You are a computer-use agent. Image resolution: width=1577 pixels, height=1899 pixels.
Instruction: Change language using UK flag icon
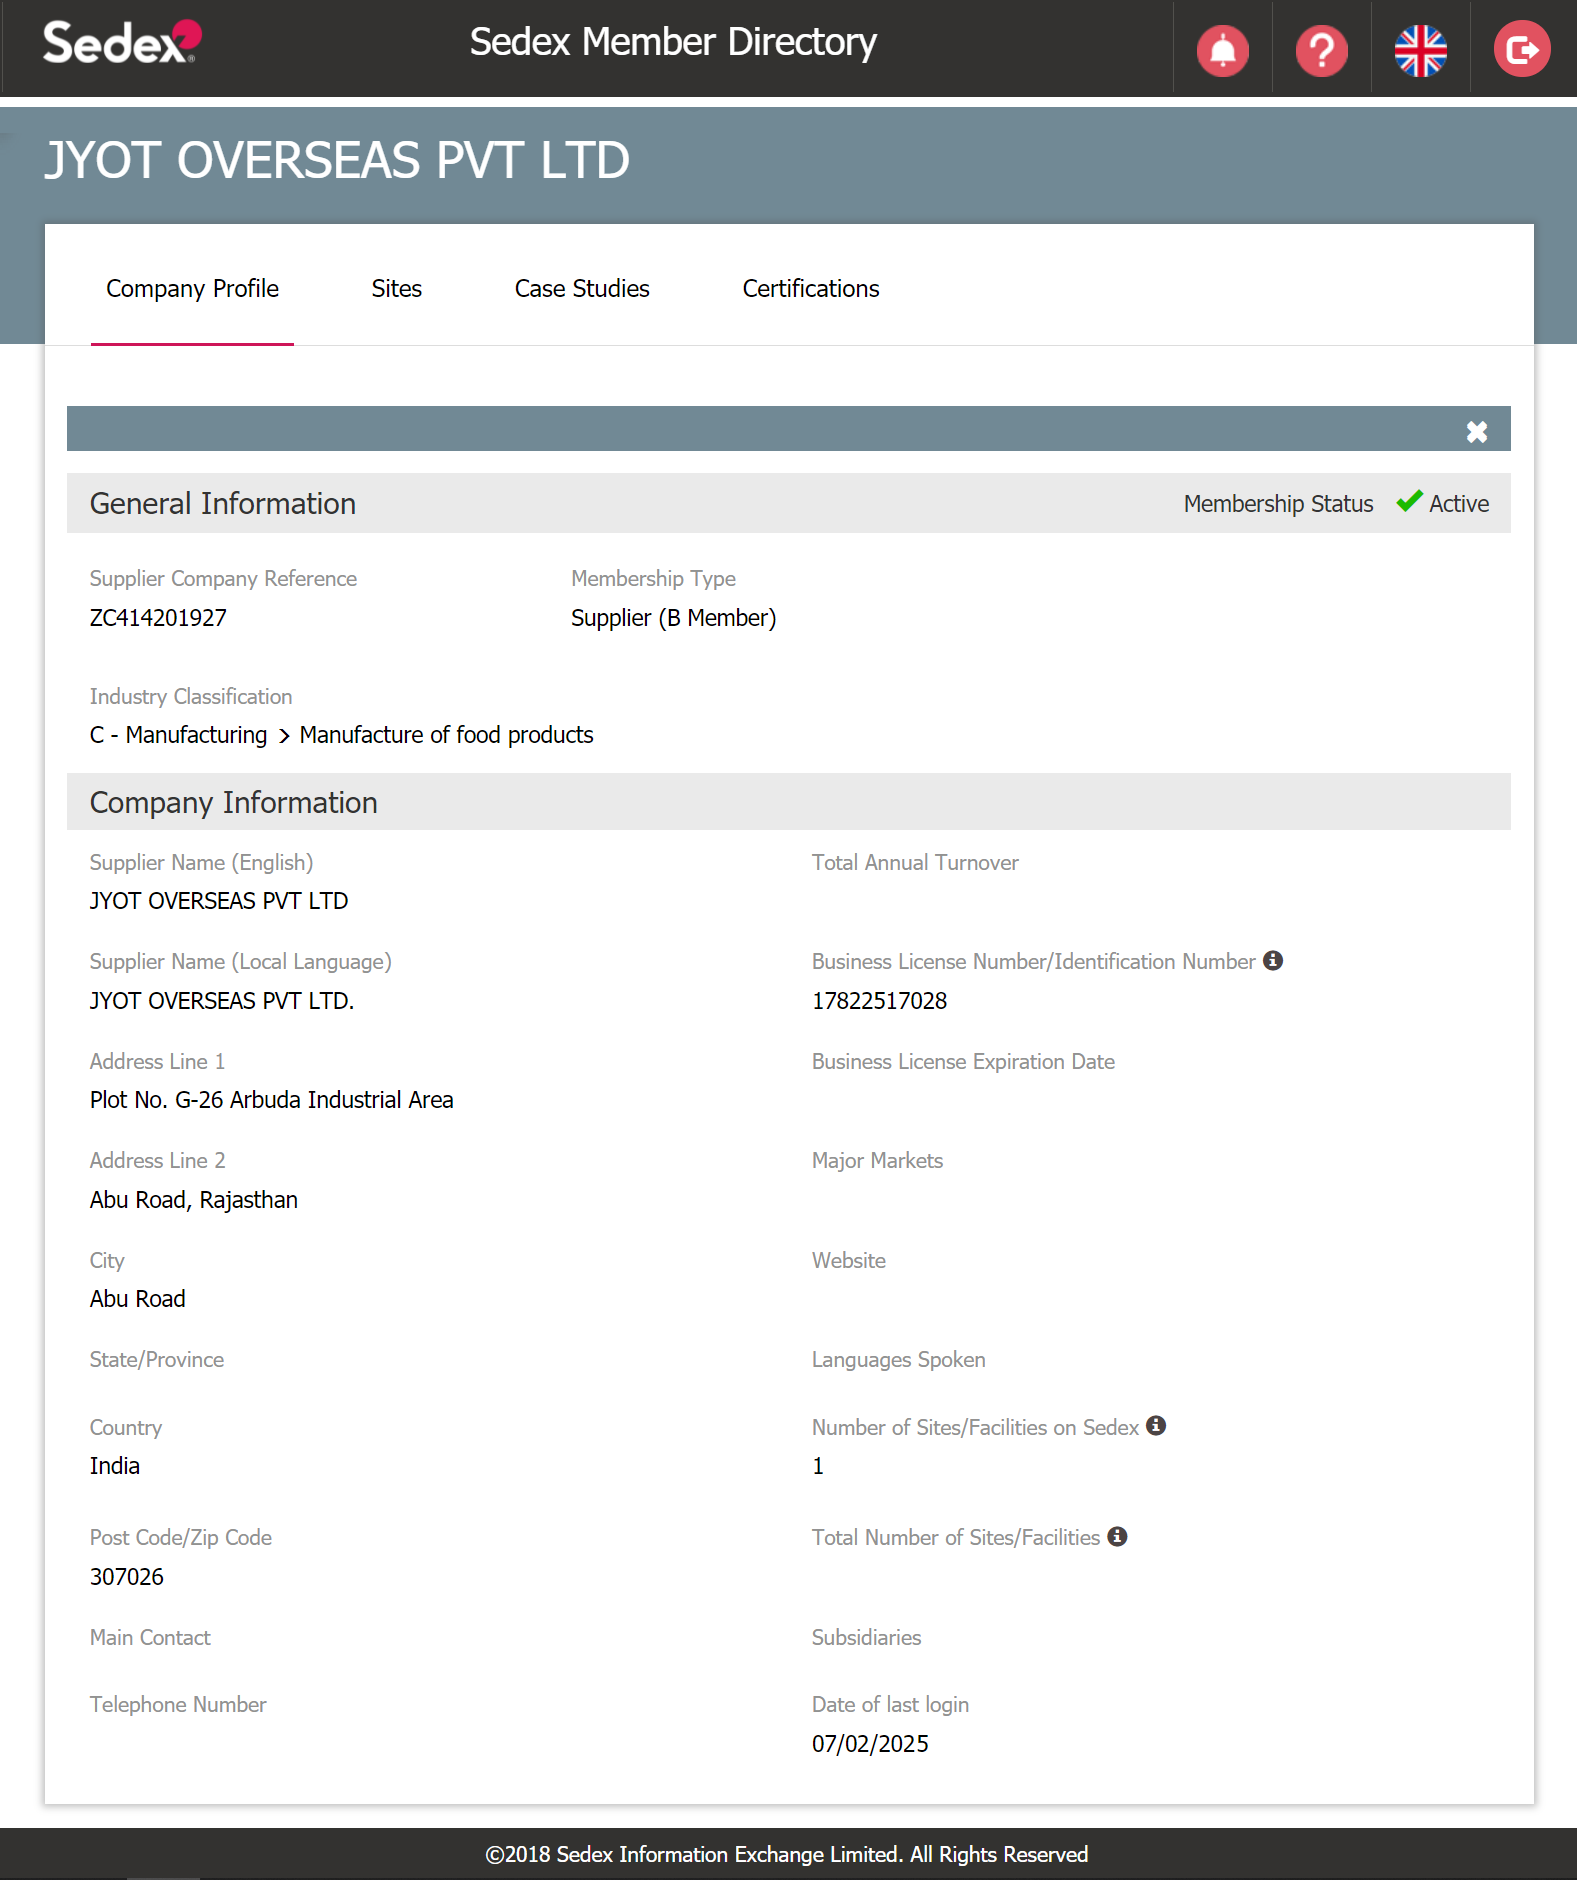click(1420, 50)
